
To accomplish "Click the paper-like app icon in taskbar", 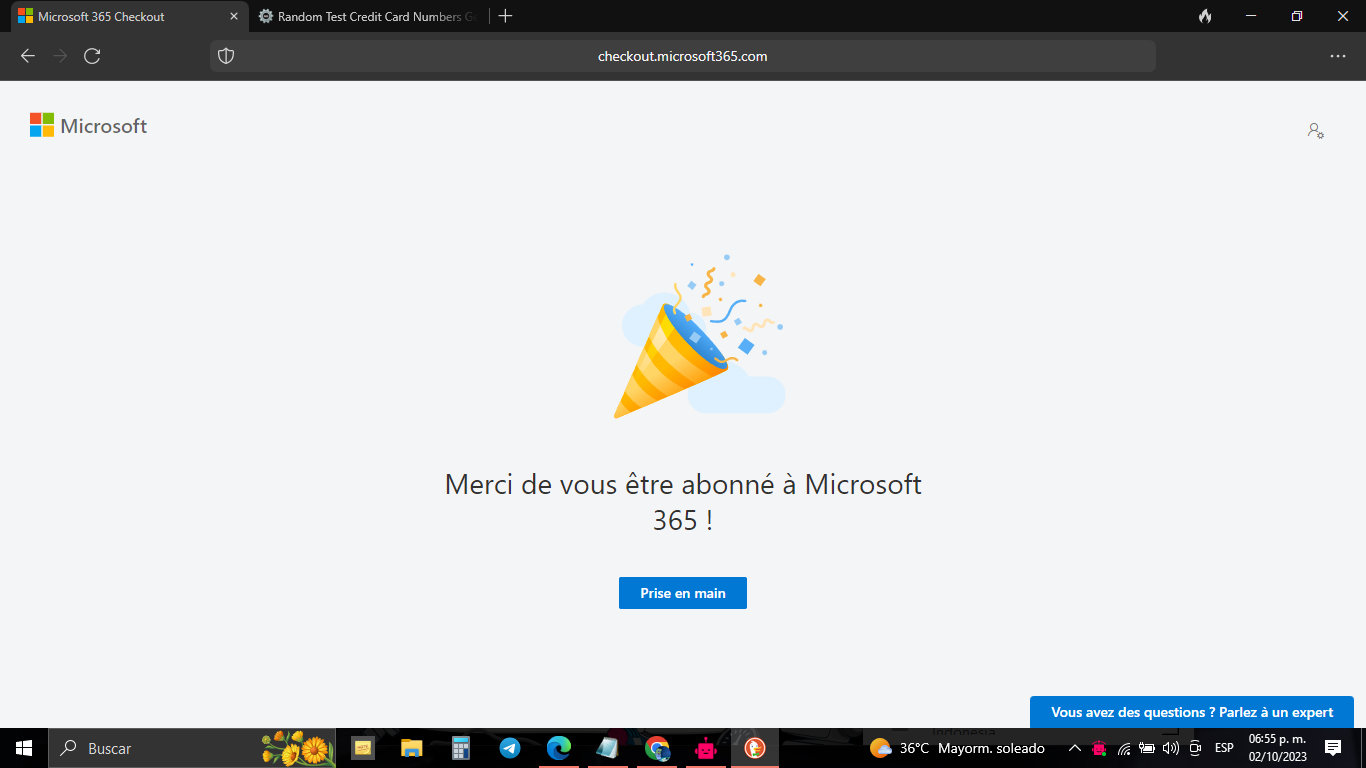I will tap(608, 748).
